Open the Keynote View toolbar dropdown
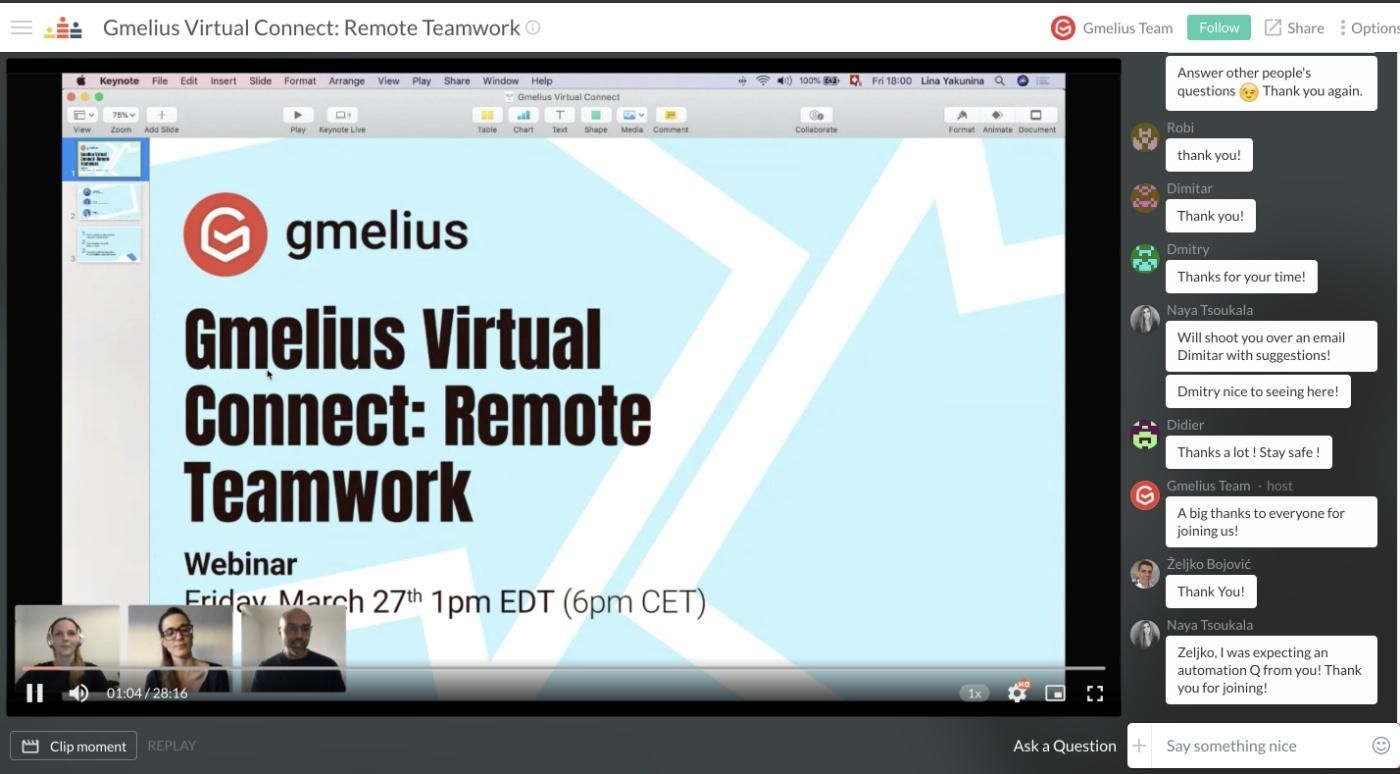This screenshot has height=774, width=1400. pyautogui.click(x=82, y=116)
